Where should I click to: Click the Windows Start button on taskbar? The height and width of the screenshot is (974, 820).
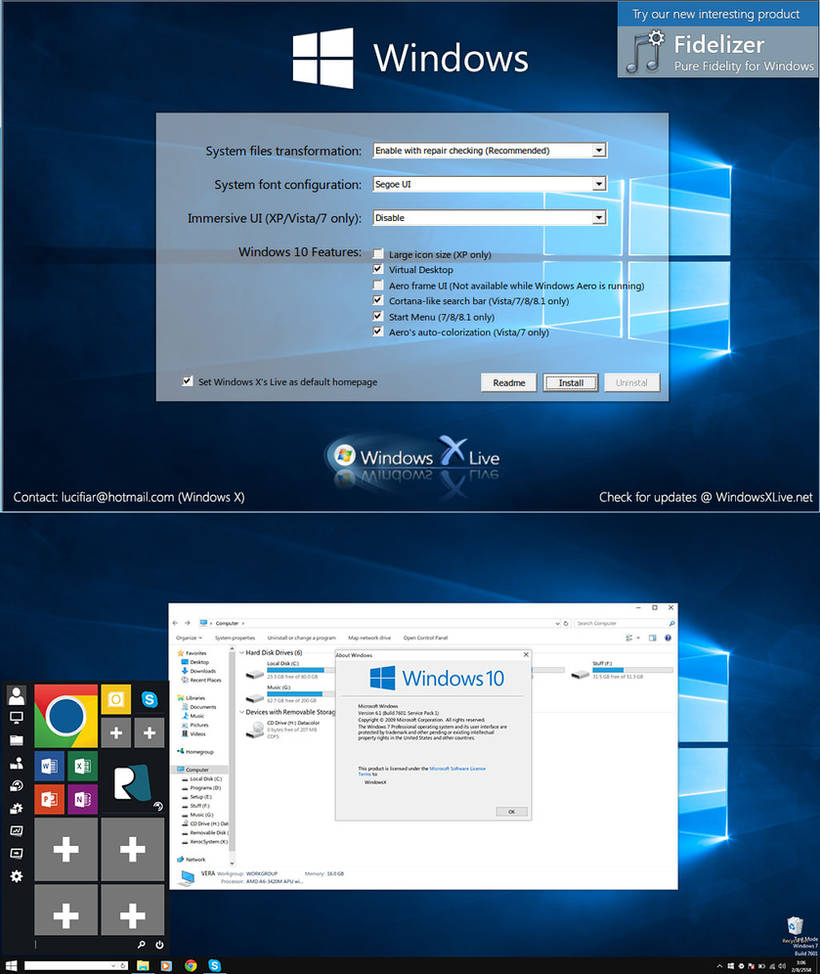(11, 966)
